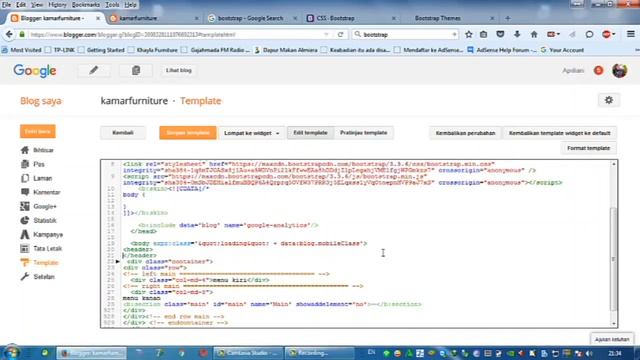The image size is (640, 360).
Task: Click the code editor vertical scrollbar
Action: (613, 259)
